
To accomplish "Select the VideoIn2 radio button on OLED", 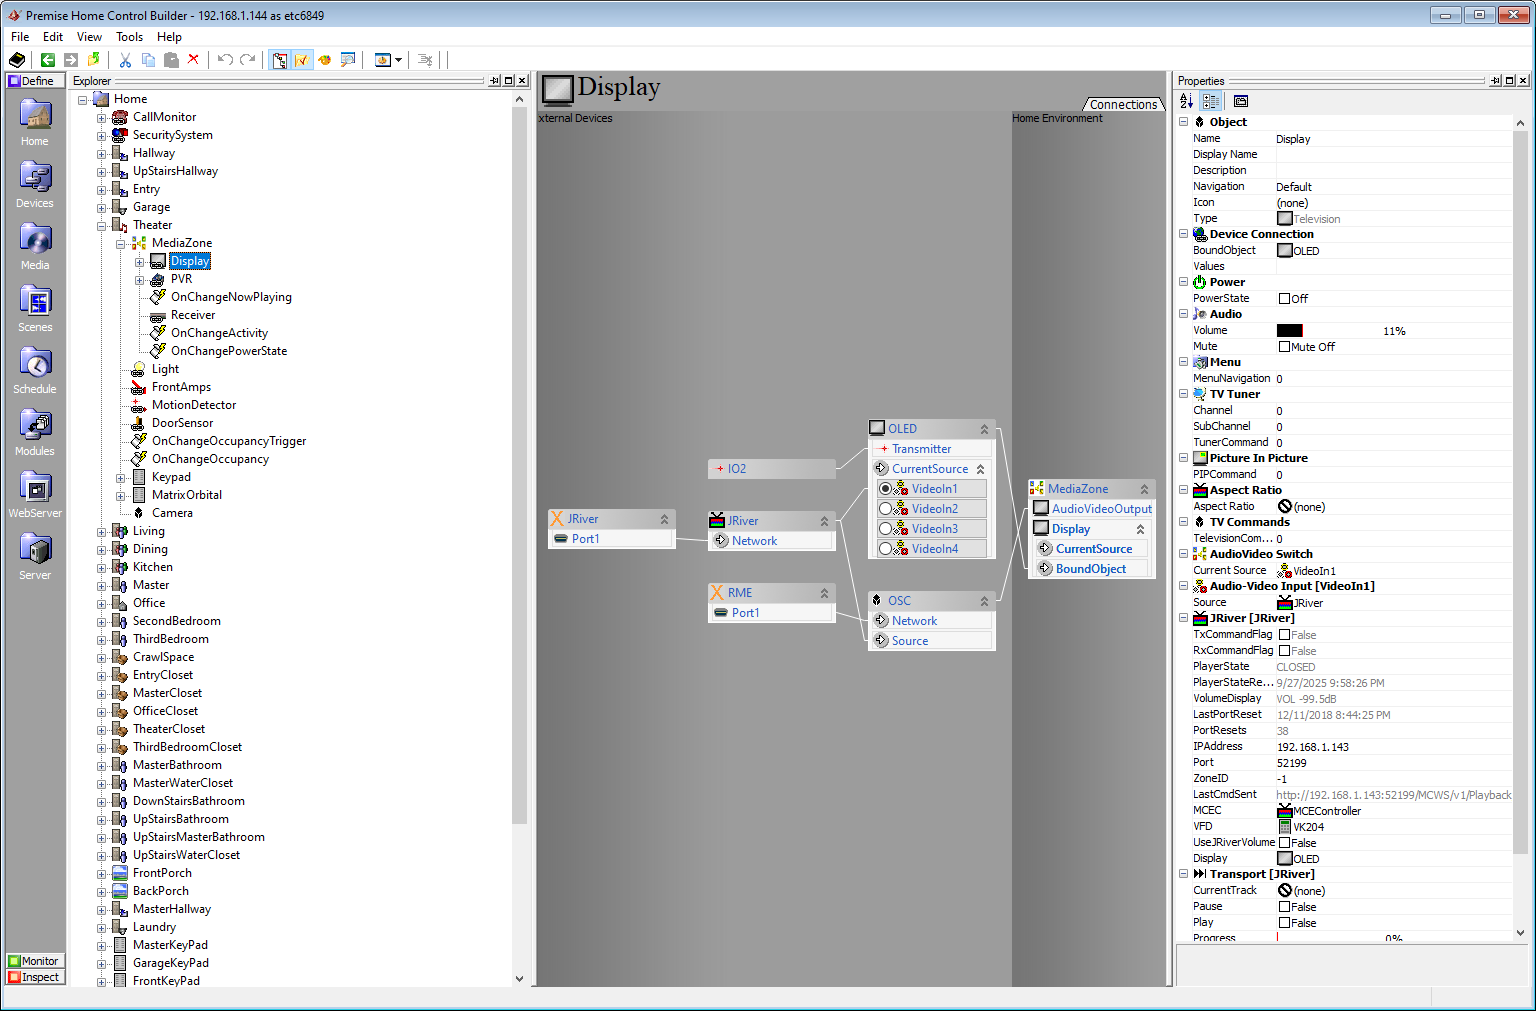I will tap(884, 508).
